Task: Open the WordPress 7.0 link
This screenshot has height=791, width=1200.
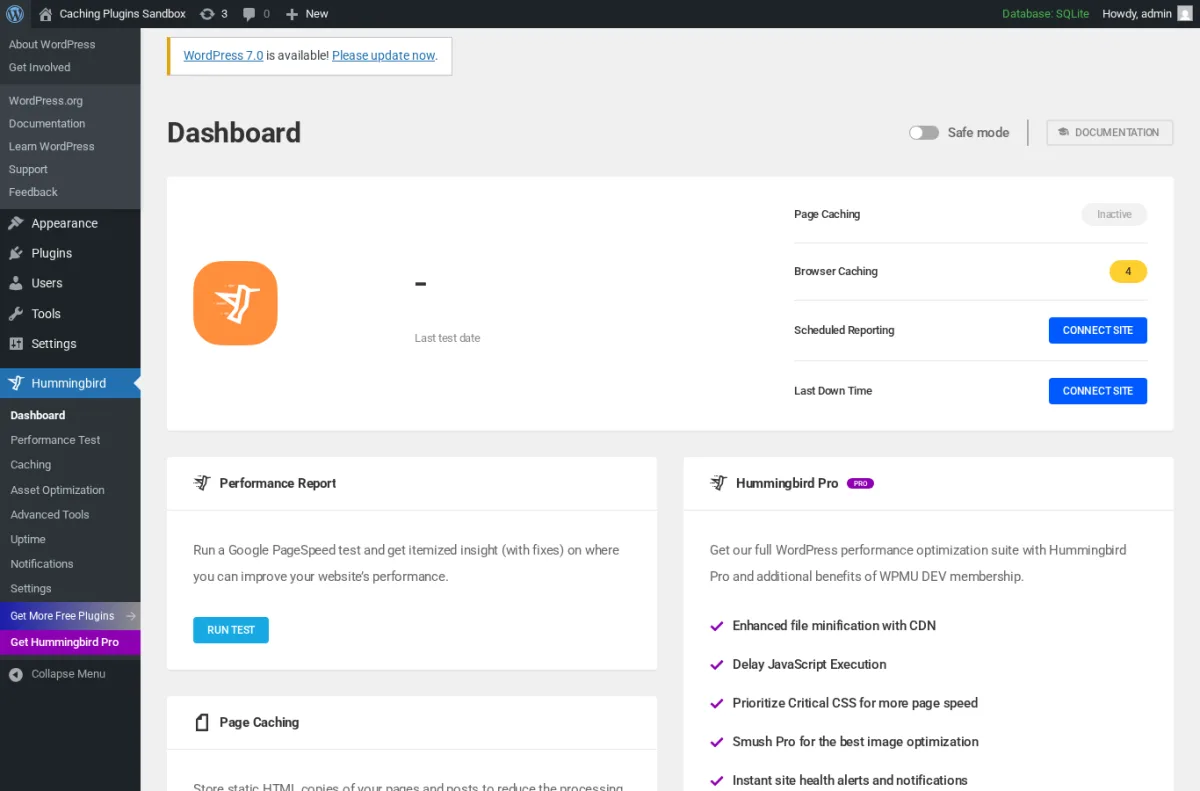Action: pyautogui.click(x=223, y=56)
